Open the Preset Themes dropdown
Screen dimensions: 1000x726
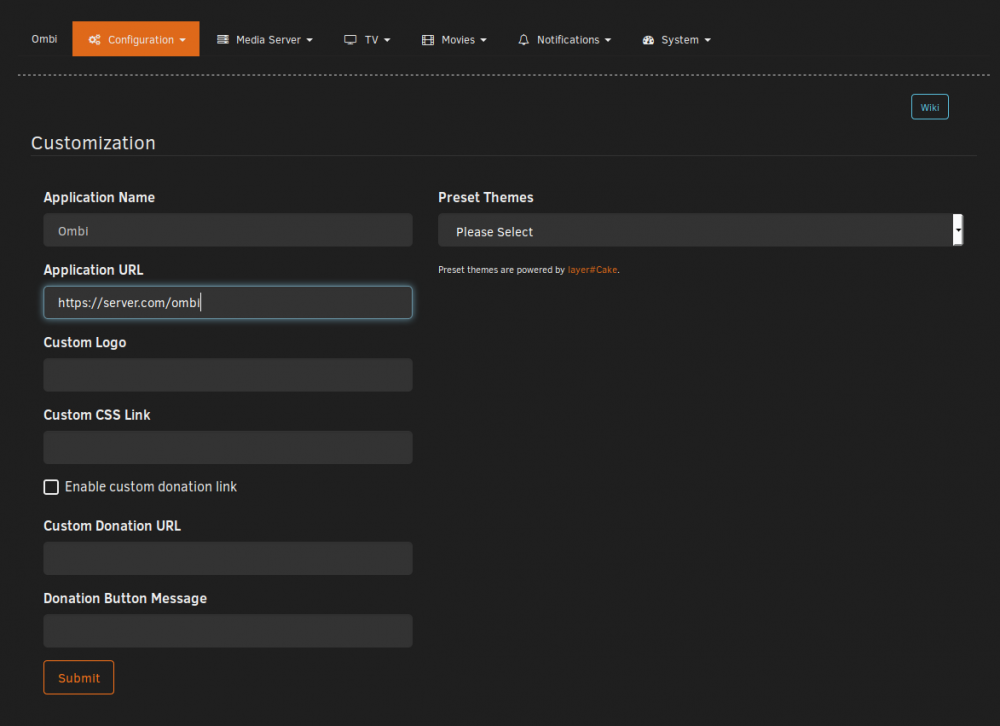700,230
